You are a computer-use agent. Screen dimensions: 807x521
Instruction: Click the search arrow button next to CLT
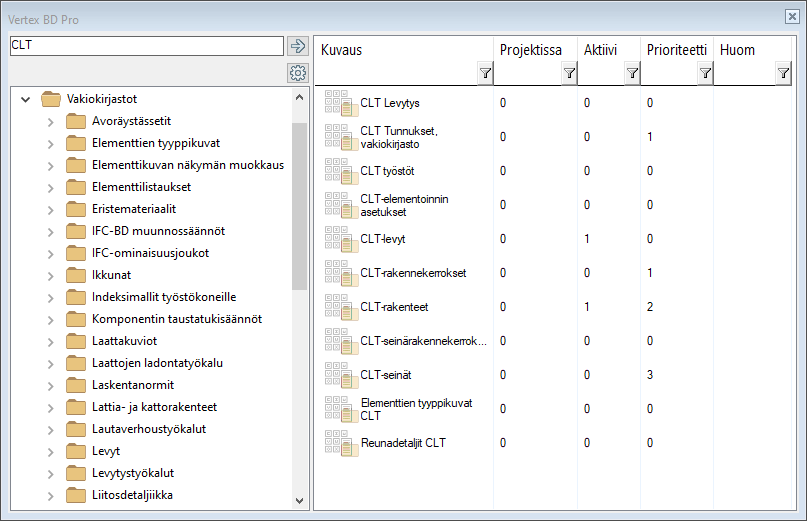(x=297, y=46)
